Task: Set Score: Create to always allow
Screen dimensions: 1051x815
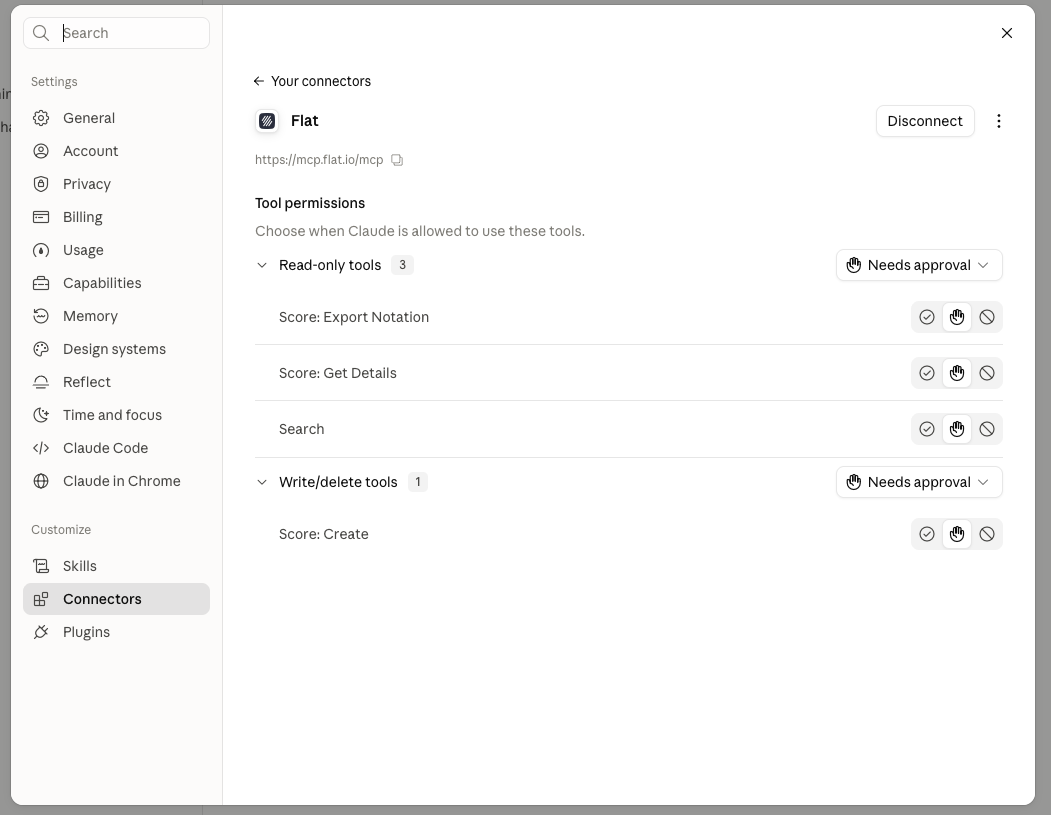Action: (927, 534)
